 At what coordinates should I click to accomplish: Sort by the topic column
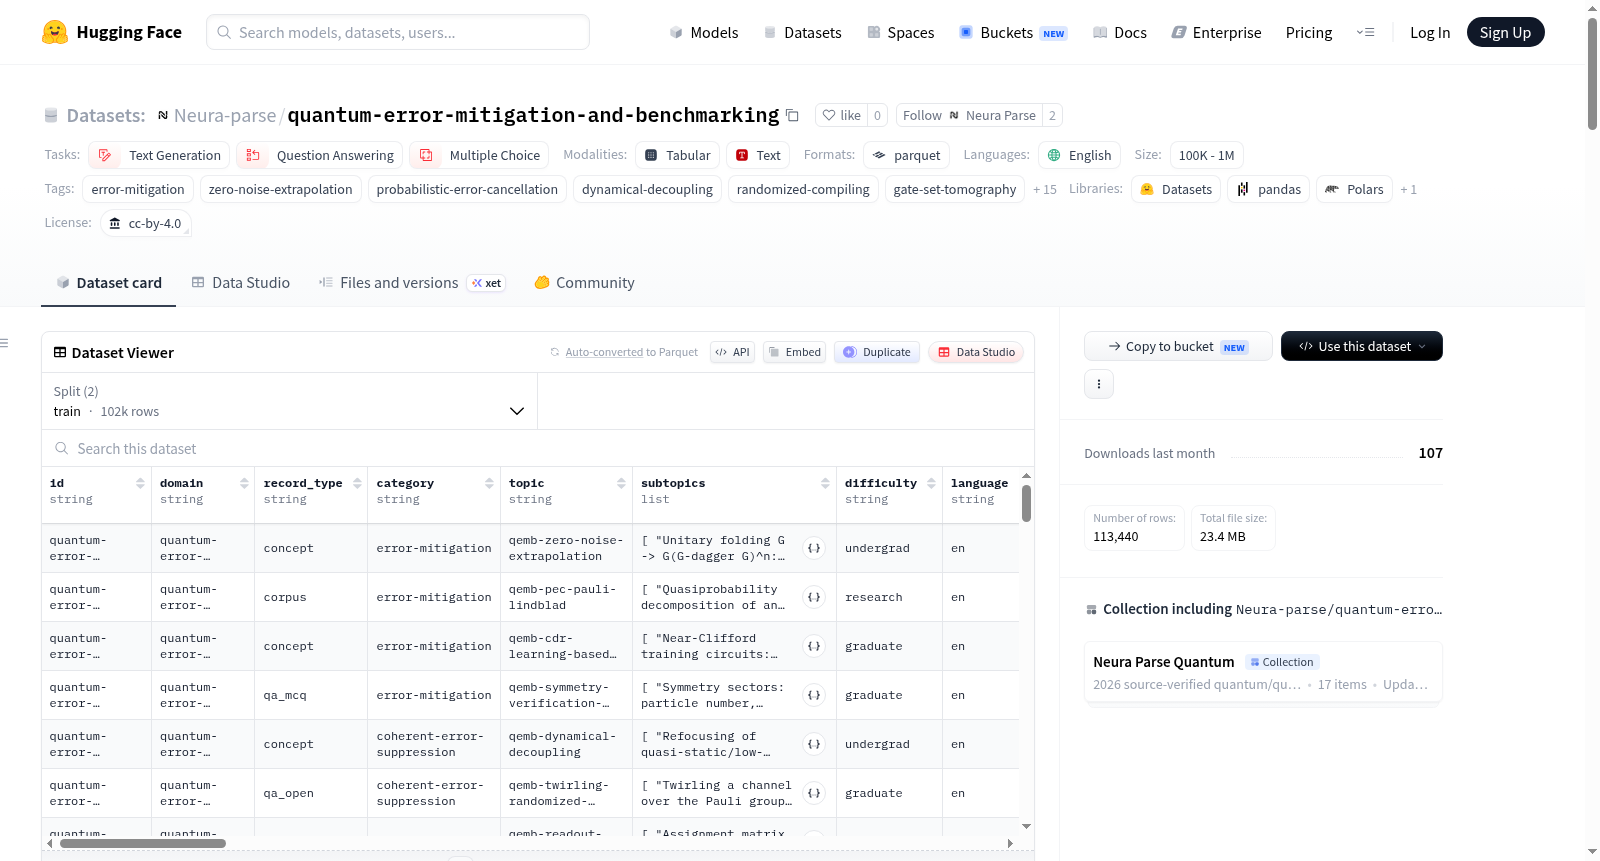(x=621, y=483)
